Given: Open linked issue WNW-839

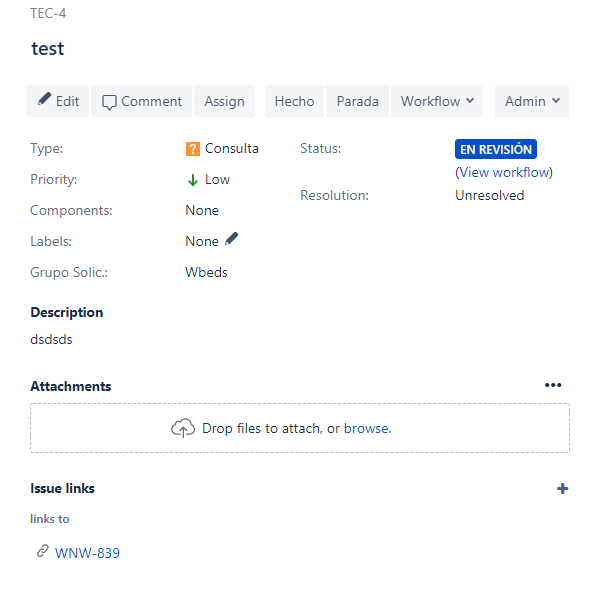Looking at the screenshot, I should pos(87,553).
